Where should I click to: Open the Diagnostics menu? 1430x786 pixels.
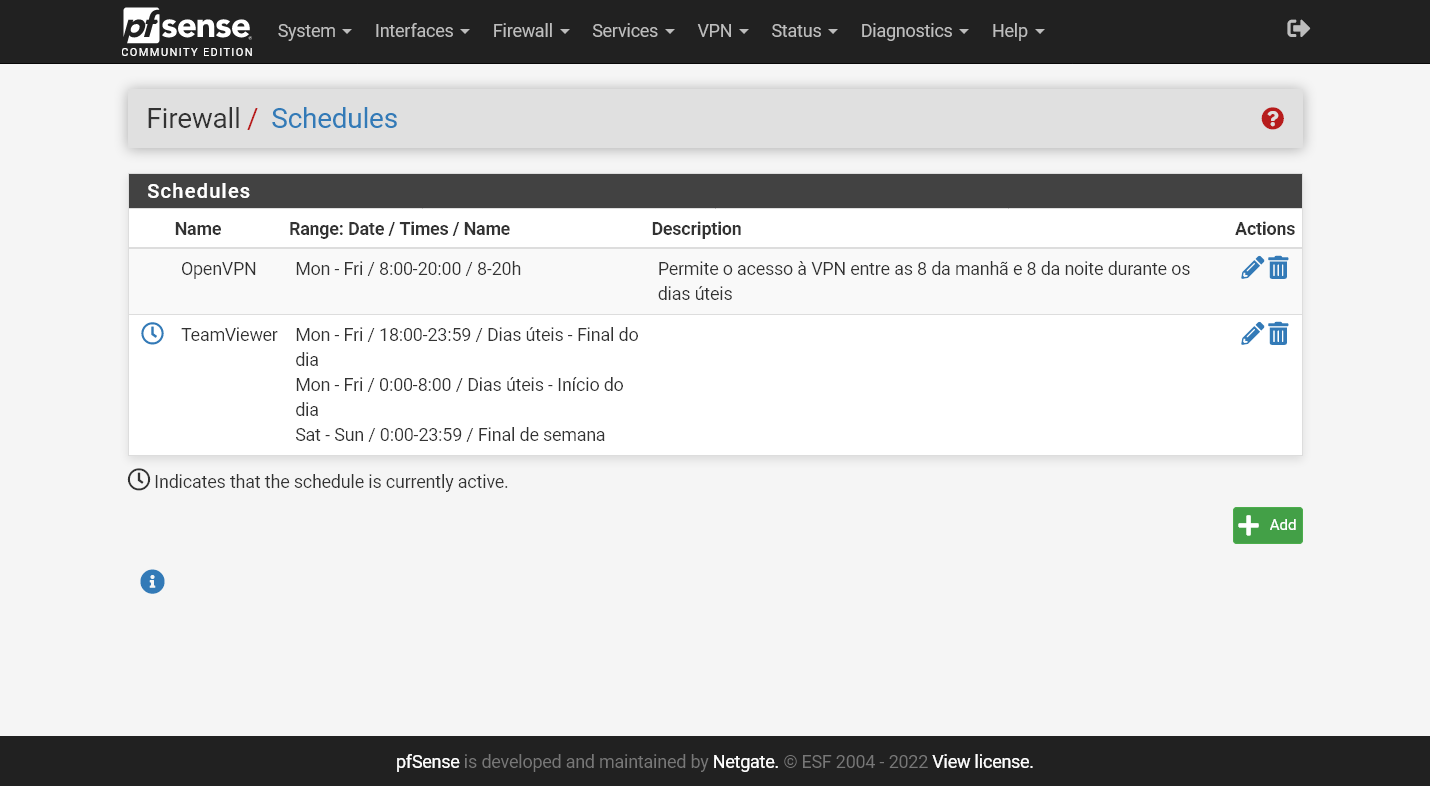pos(913,31)
